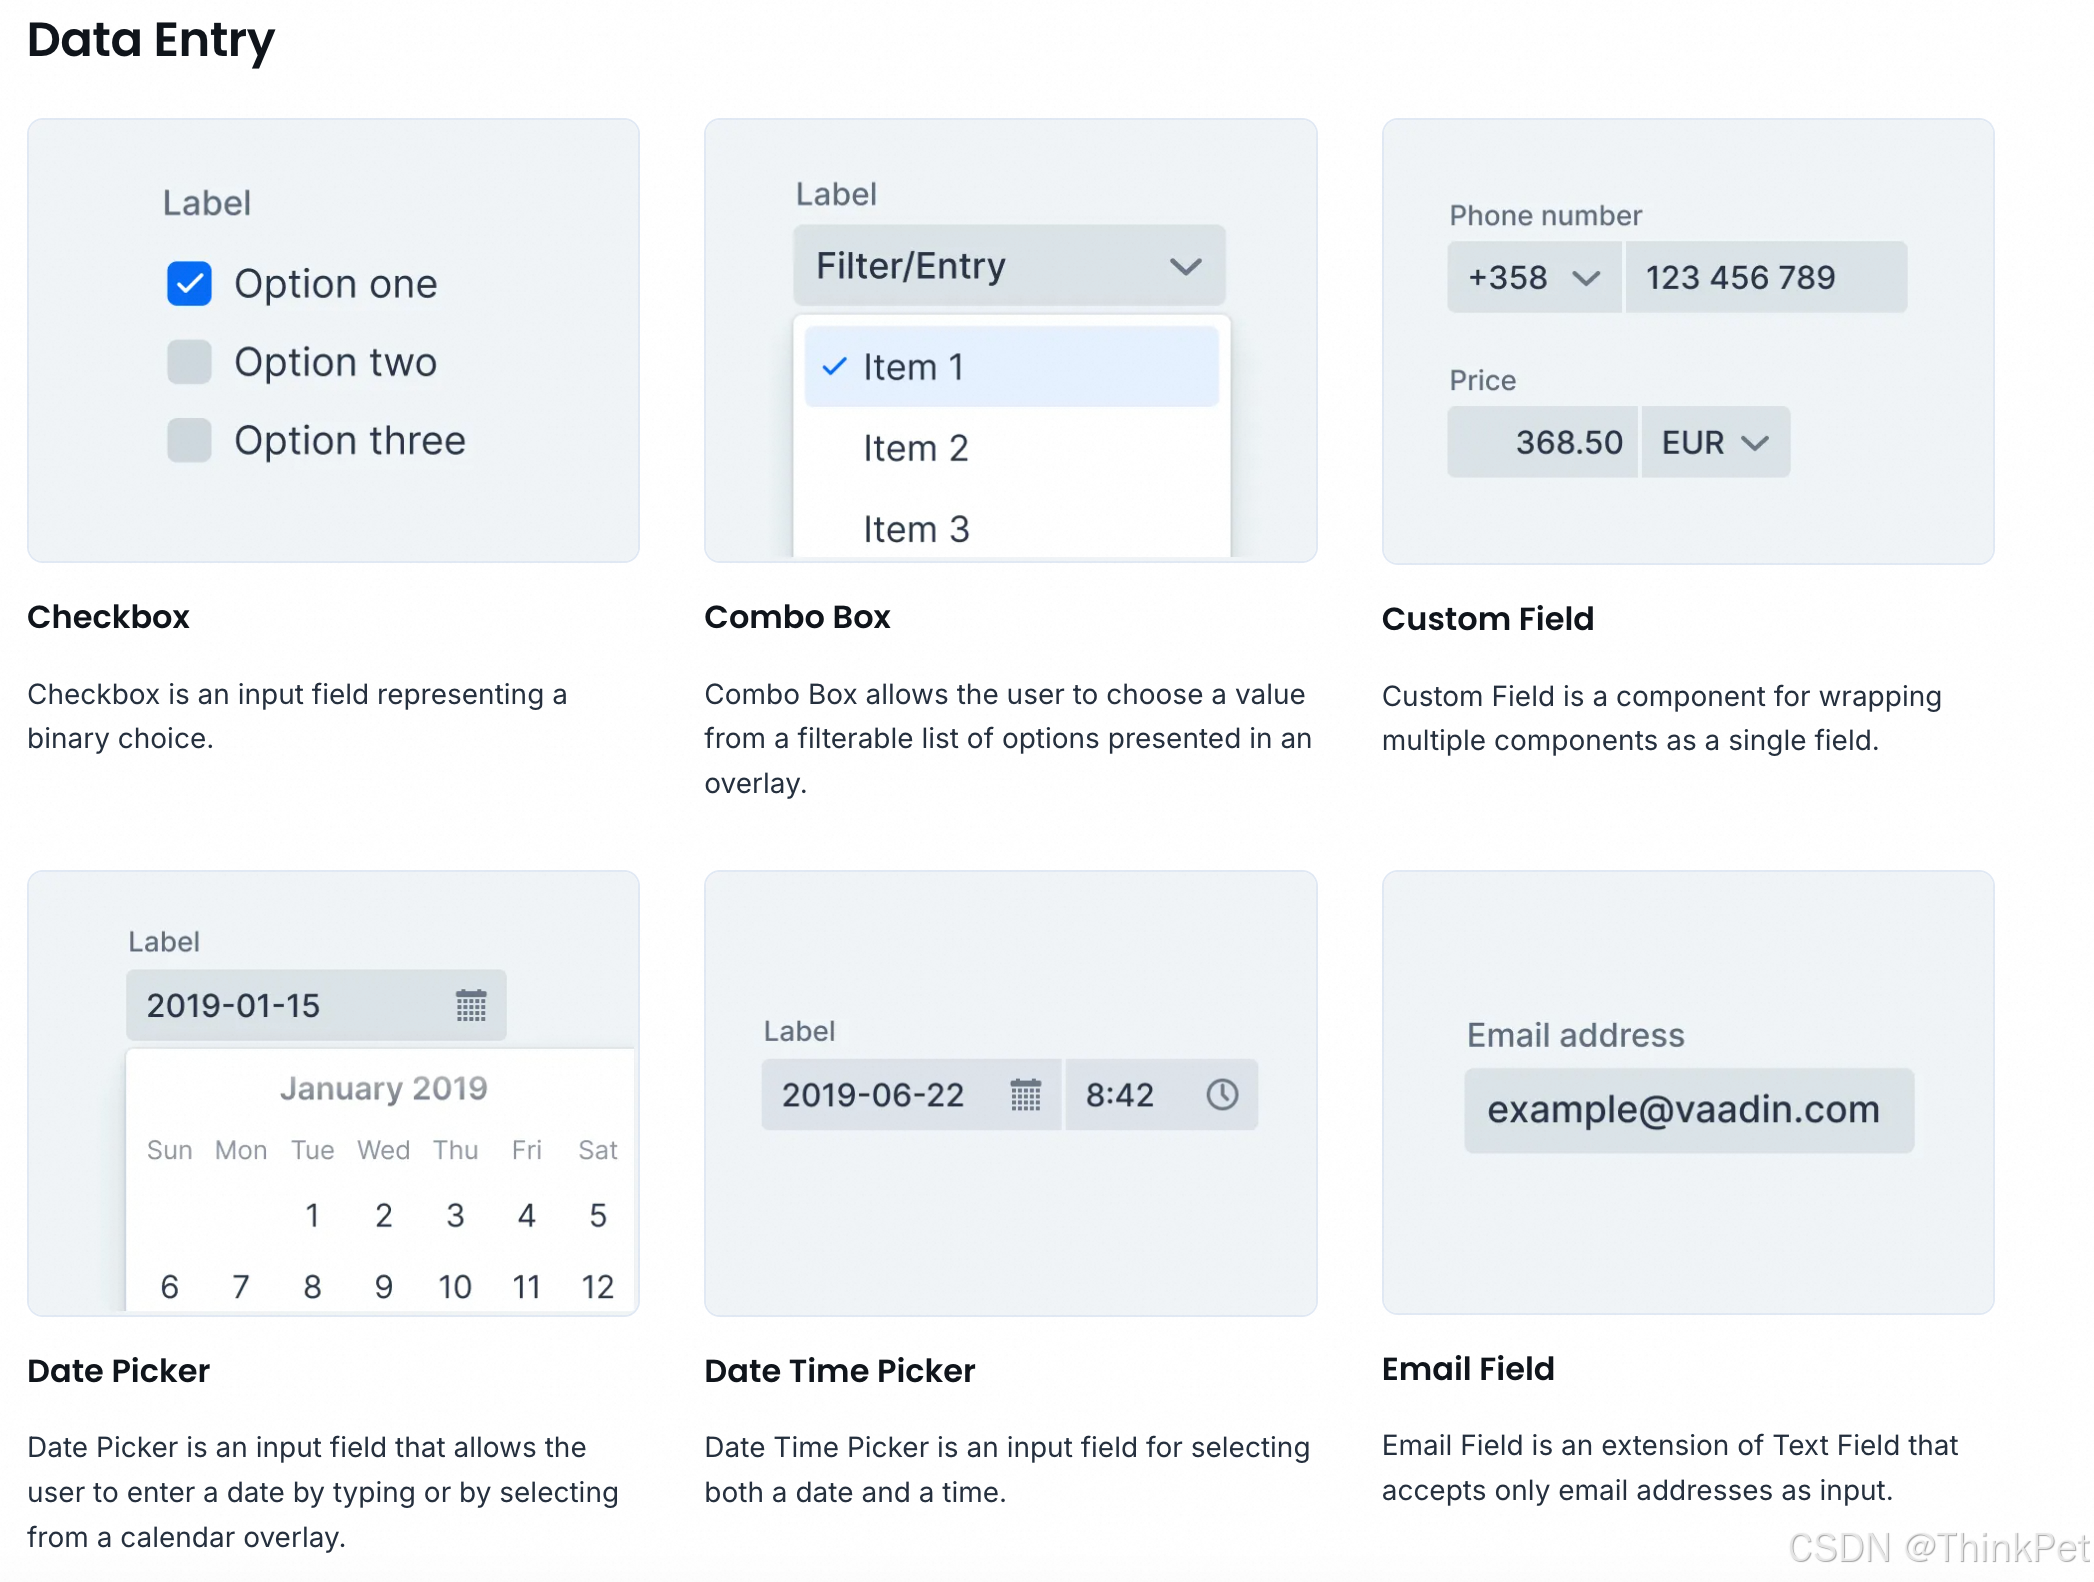Open the Checkbox component heading
The image size is (2094, 1582).
(x=108, y=617)
